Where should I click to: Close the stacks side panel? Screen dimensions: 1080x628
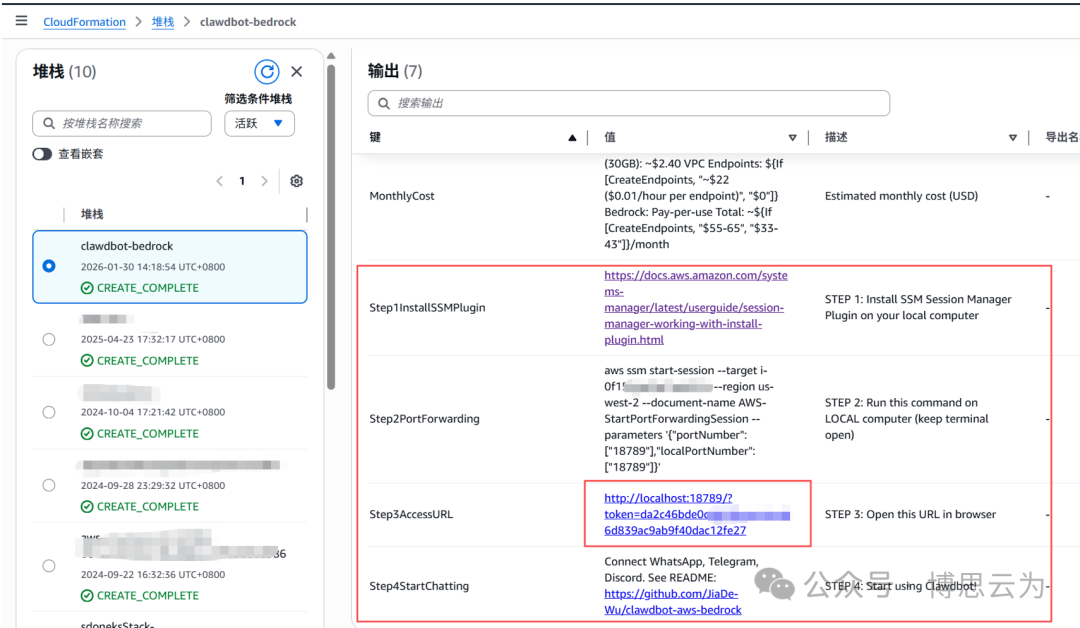[297, 72]
